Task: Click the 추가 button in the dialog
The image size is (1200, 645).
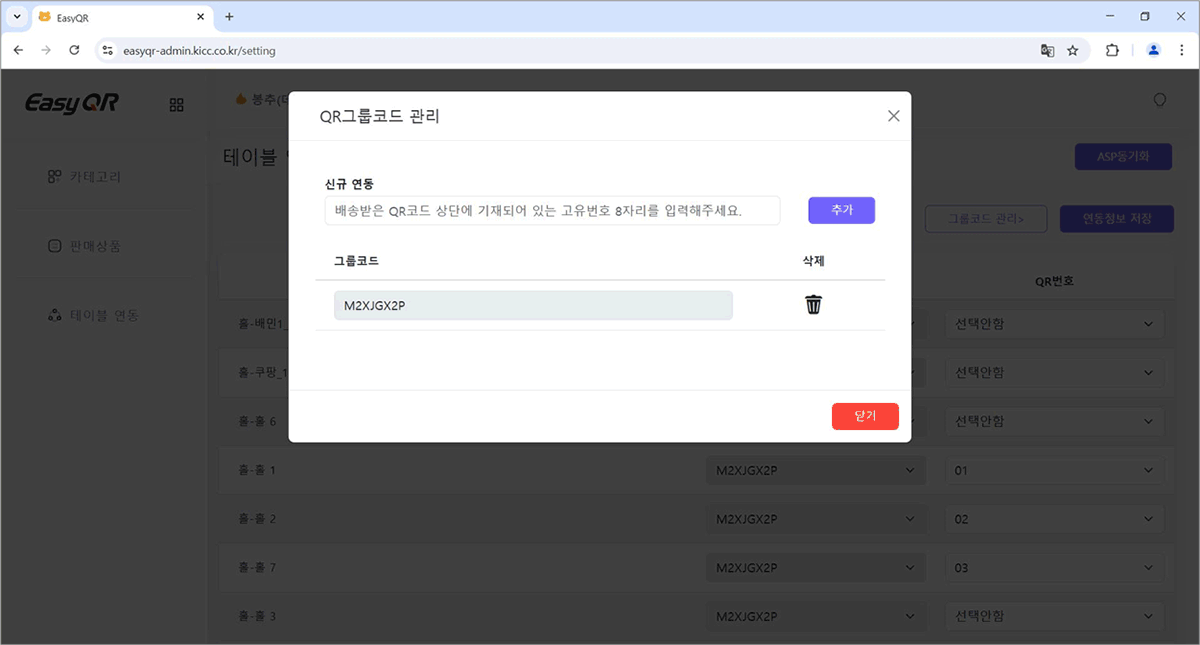Action: pos(841,210)
